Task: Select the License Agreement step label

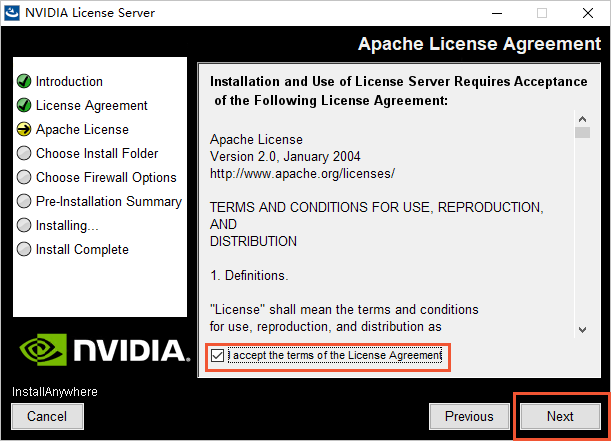Action: tap(92, 106)
